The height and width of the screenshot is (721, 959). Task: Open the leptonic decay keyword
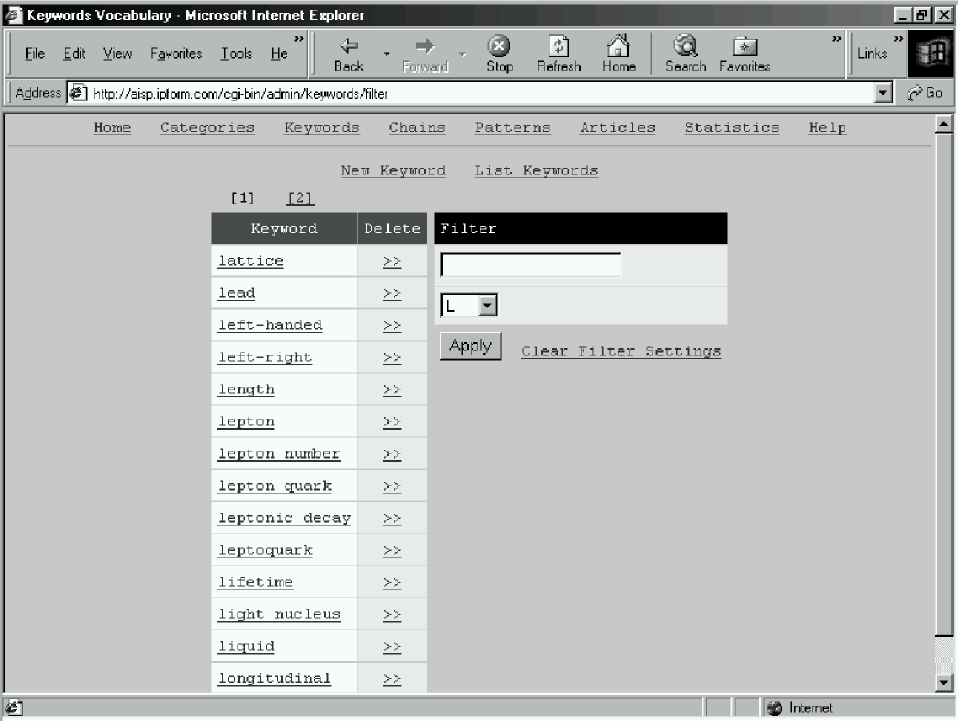[284, 518]
